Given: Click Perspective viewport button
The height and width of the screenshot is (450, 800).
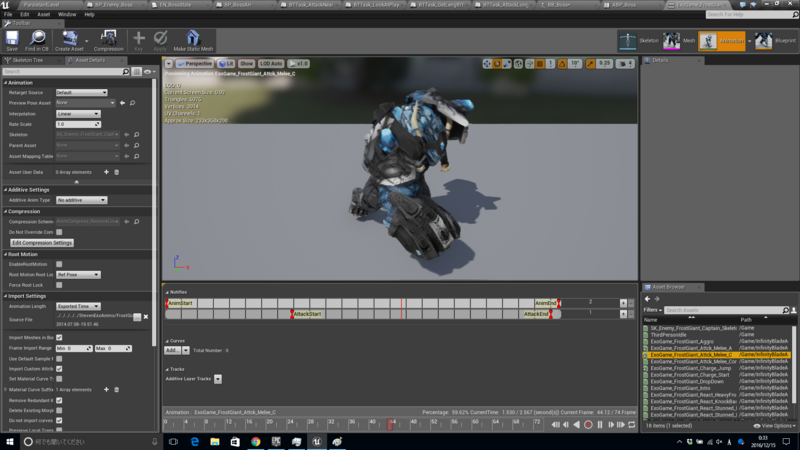Looking at the screenshot, I should tap(194, 64).
